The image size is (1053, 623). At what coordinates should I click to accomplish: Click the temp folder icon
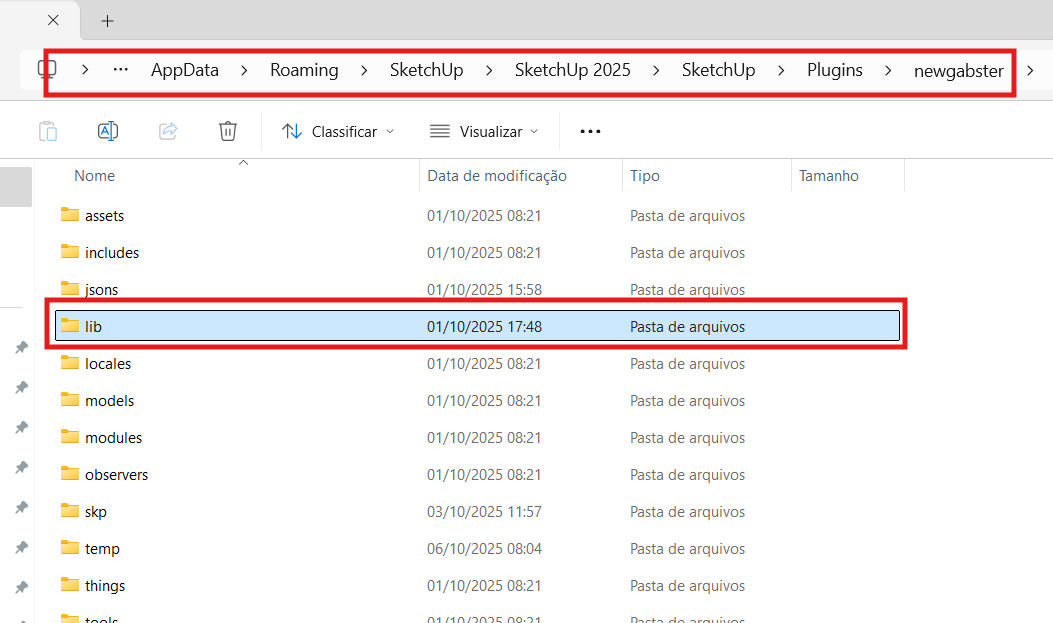[x=70, y=548]
